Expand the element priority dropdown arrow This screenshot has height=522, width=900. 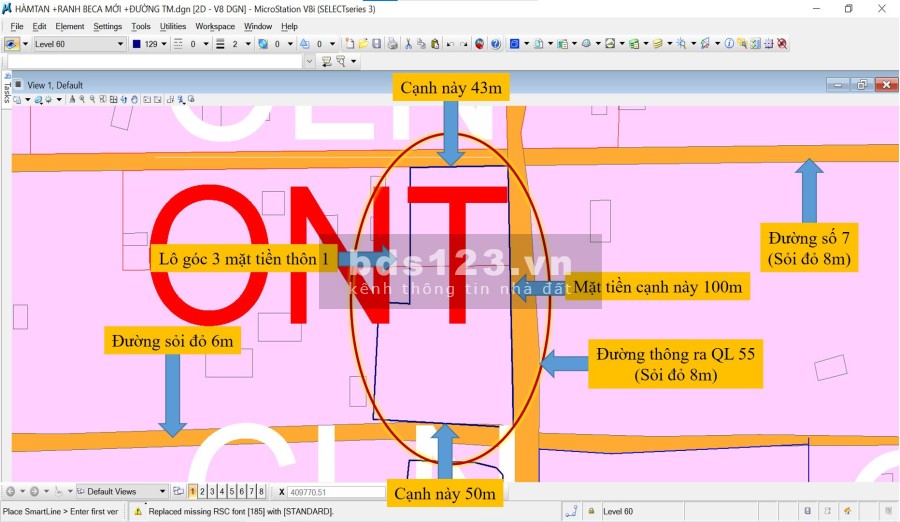(x=332, y=44)
